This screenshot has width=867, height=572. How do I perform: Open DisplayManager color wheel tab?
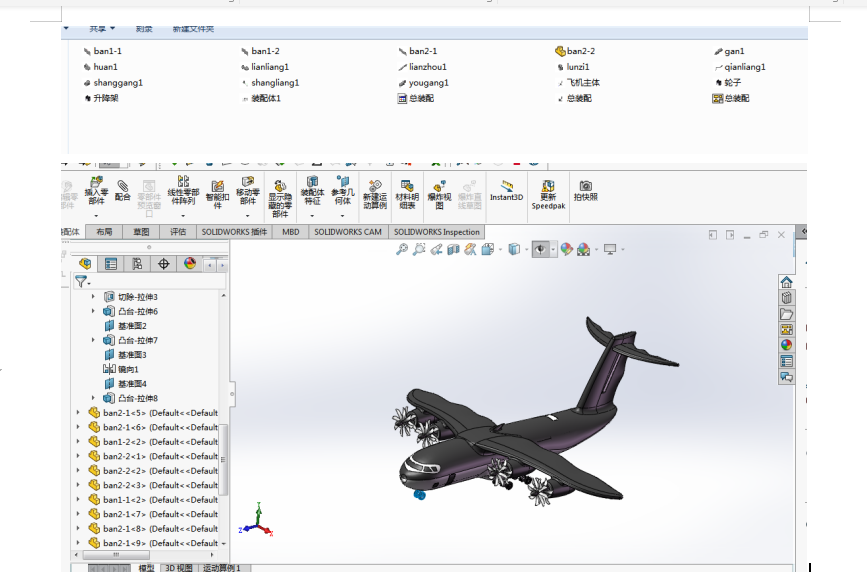click(190, 264)
